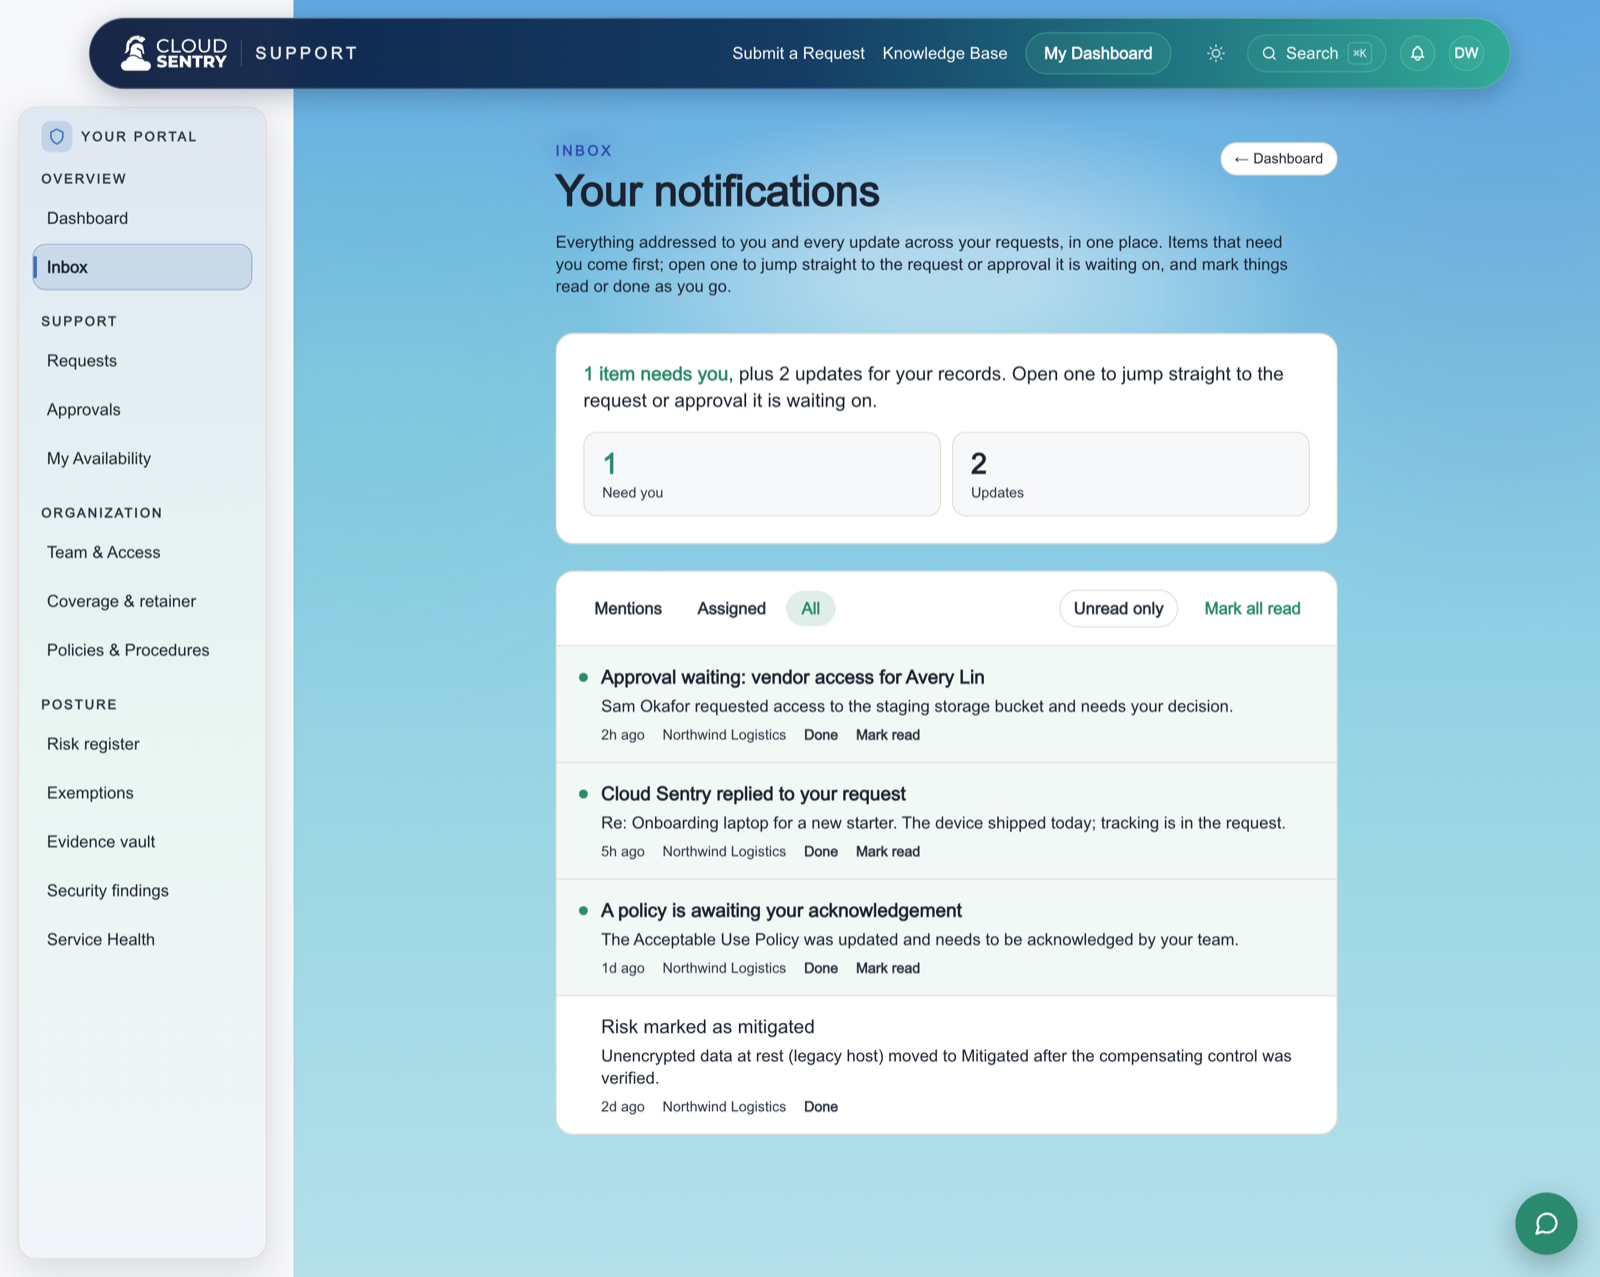Mark read the Cloud Sentry reply notification
The height and width of the screenshot is (1277, 1600).
coord(887,852)
